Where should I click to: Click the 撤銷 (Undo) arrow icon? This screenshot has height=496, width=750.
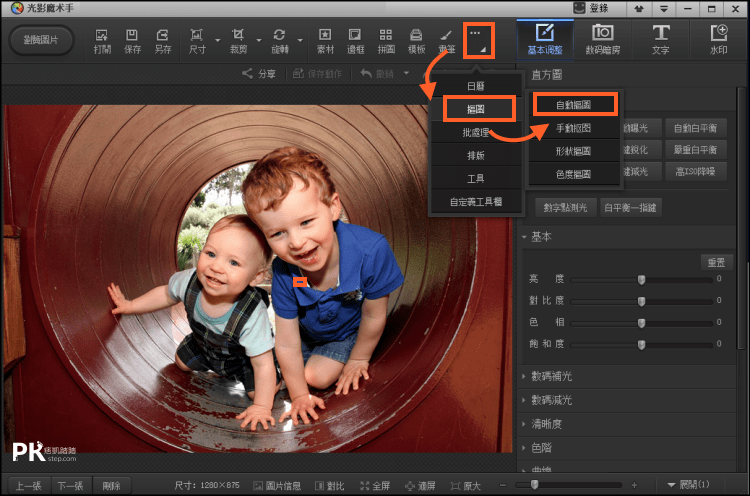click(x=366, y=74)
